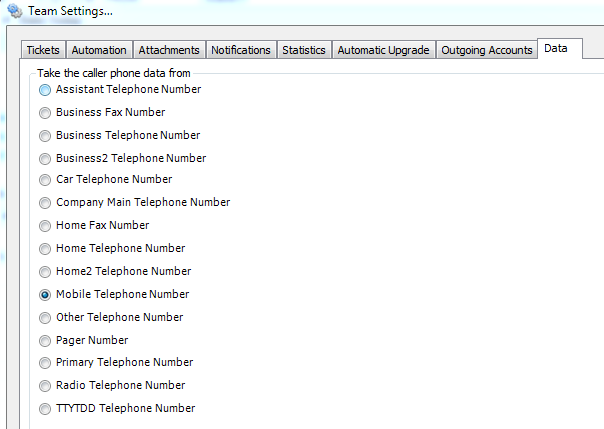This screenshot has height=429, width=604.
Task: Switch to the Tickets tab
Action: click(43, 50)
